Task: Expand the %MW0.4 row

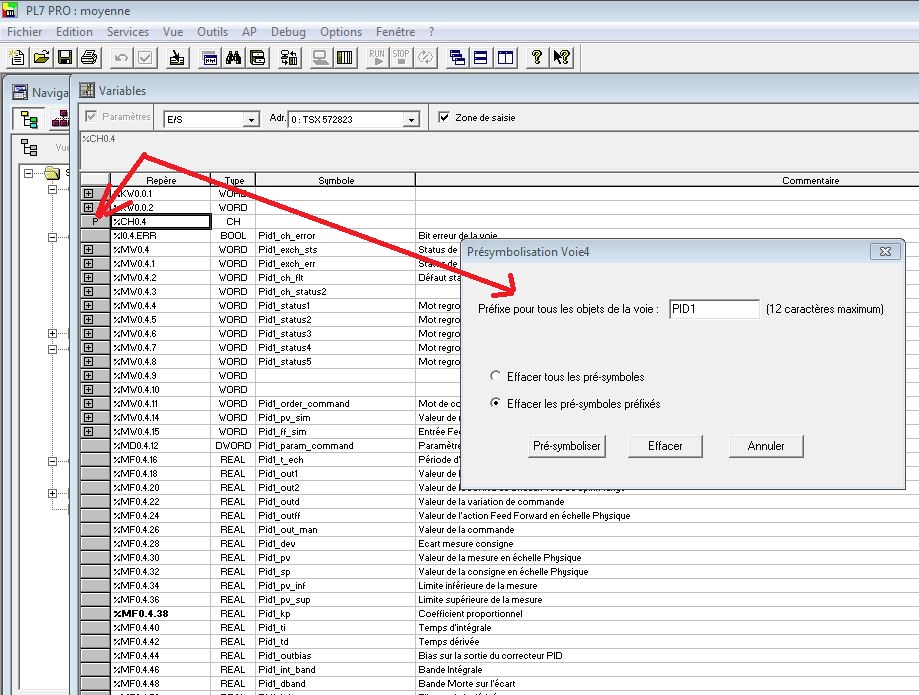Action: coord(89,250)
